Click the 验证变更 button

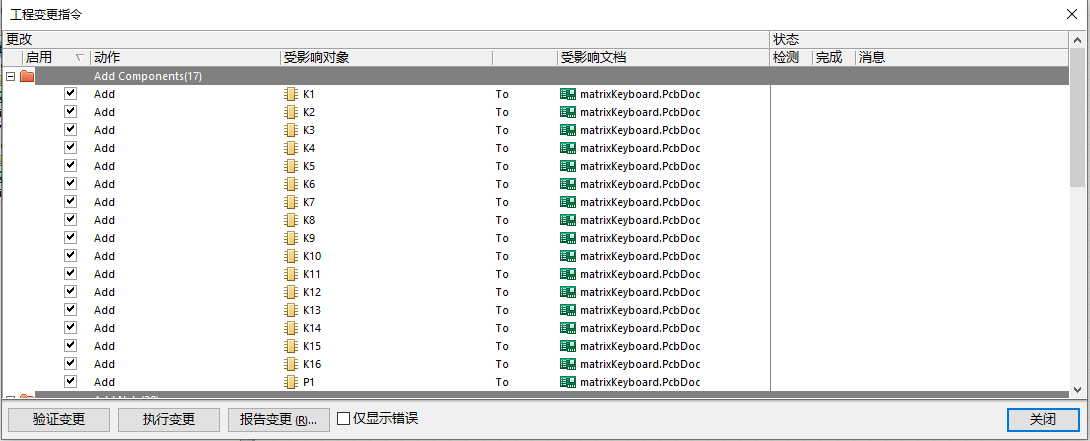[x=59, y=420]
